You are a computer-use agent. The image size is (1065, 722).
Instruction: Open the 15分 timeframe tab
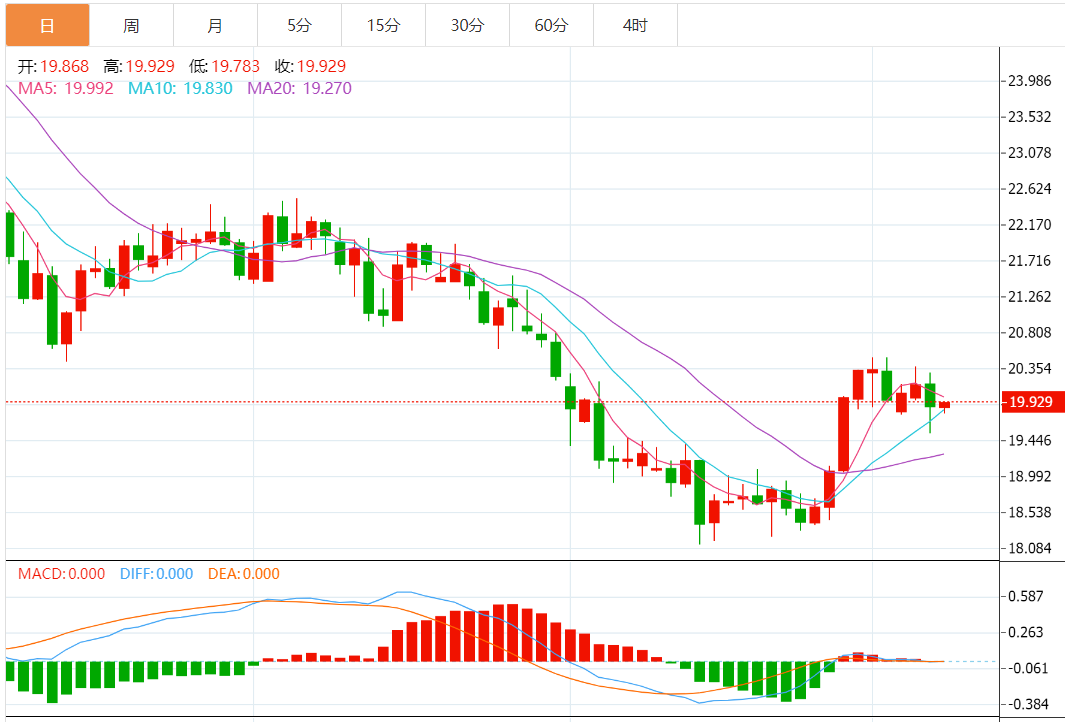(384, 26)
